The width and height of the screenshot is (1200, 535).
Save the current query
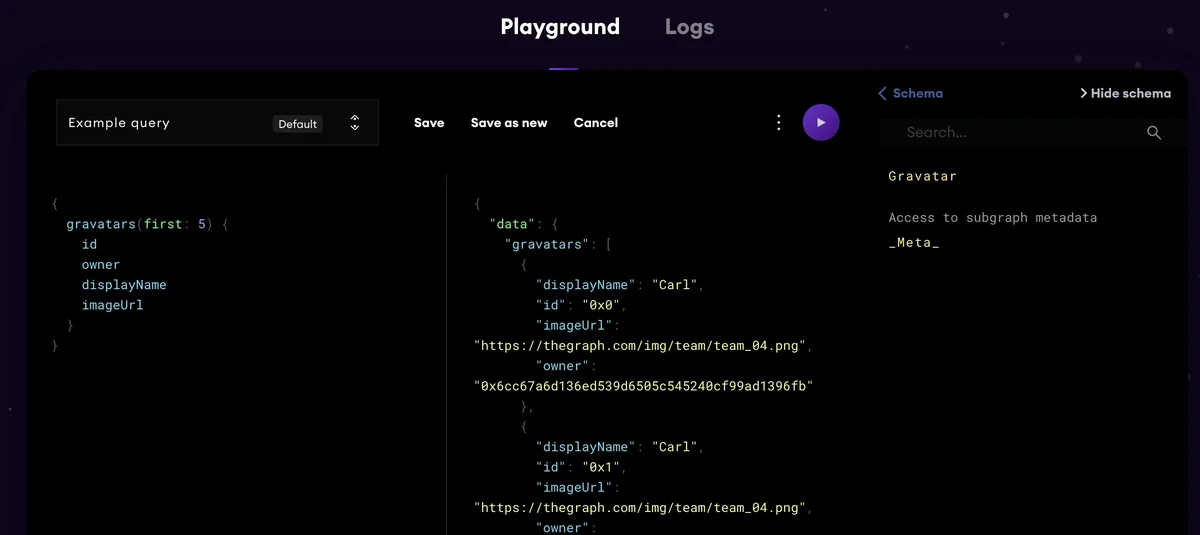429,123
